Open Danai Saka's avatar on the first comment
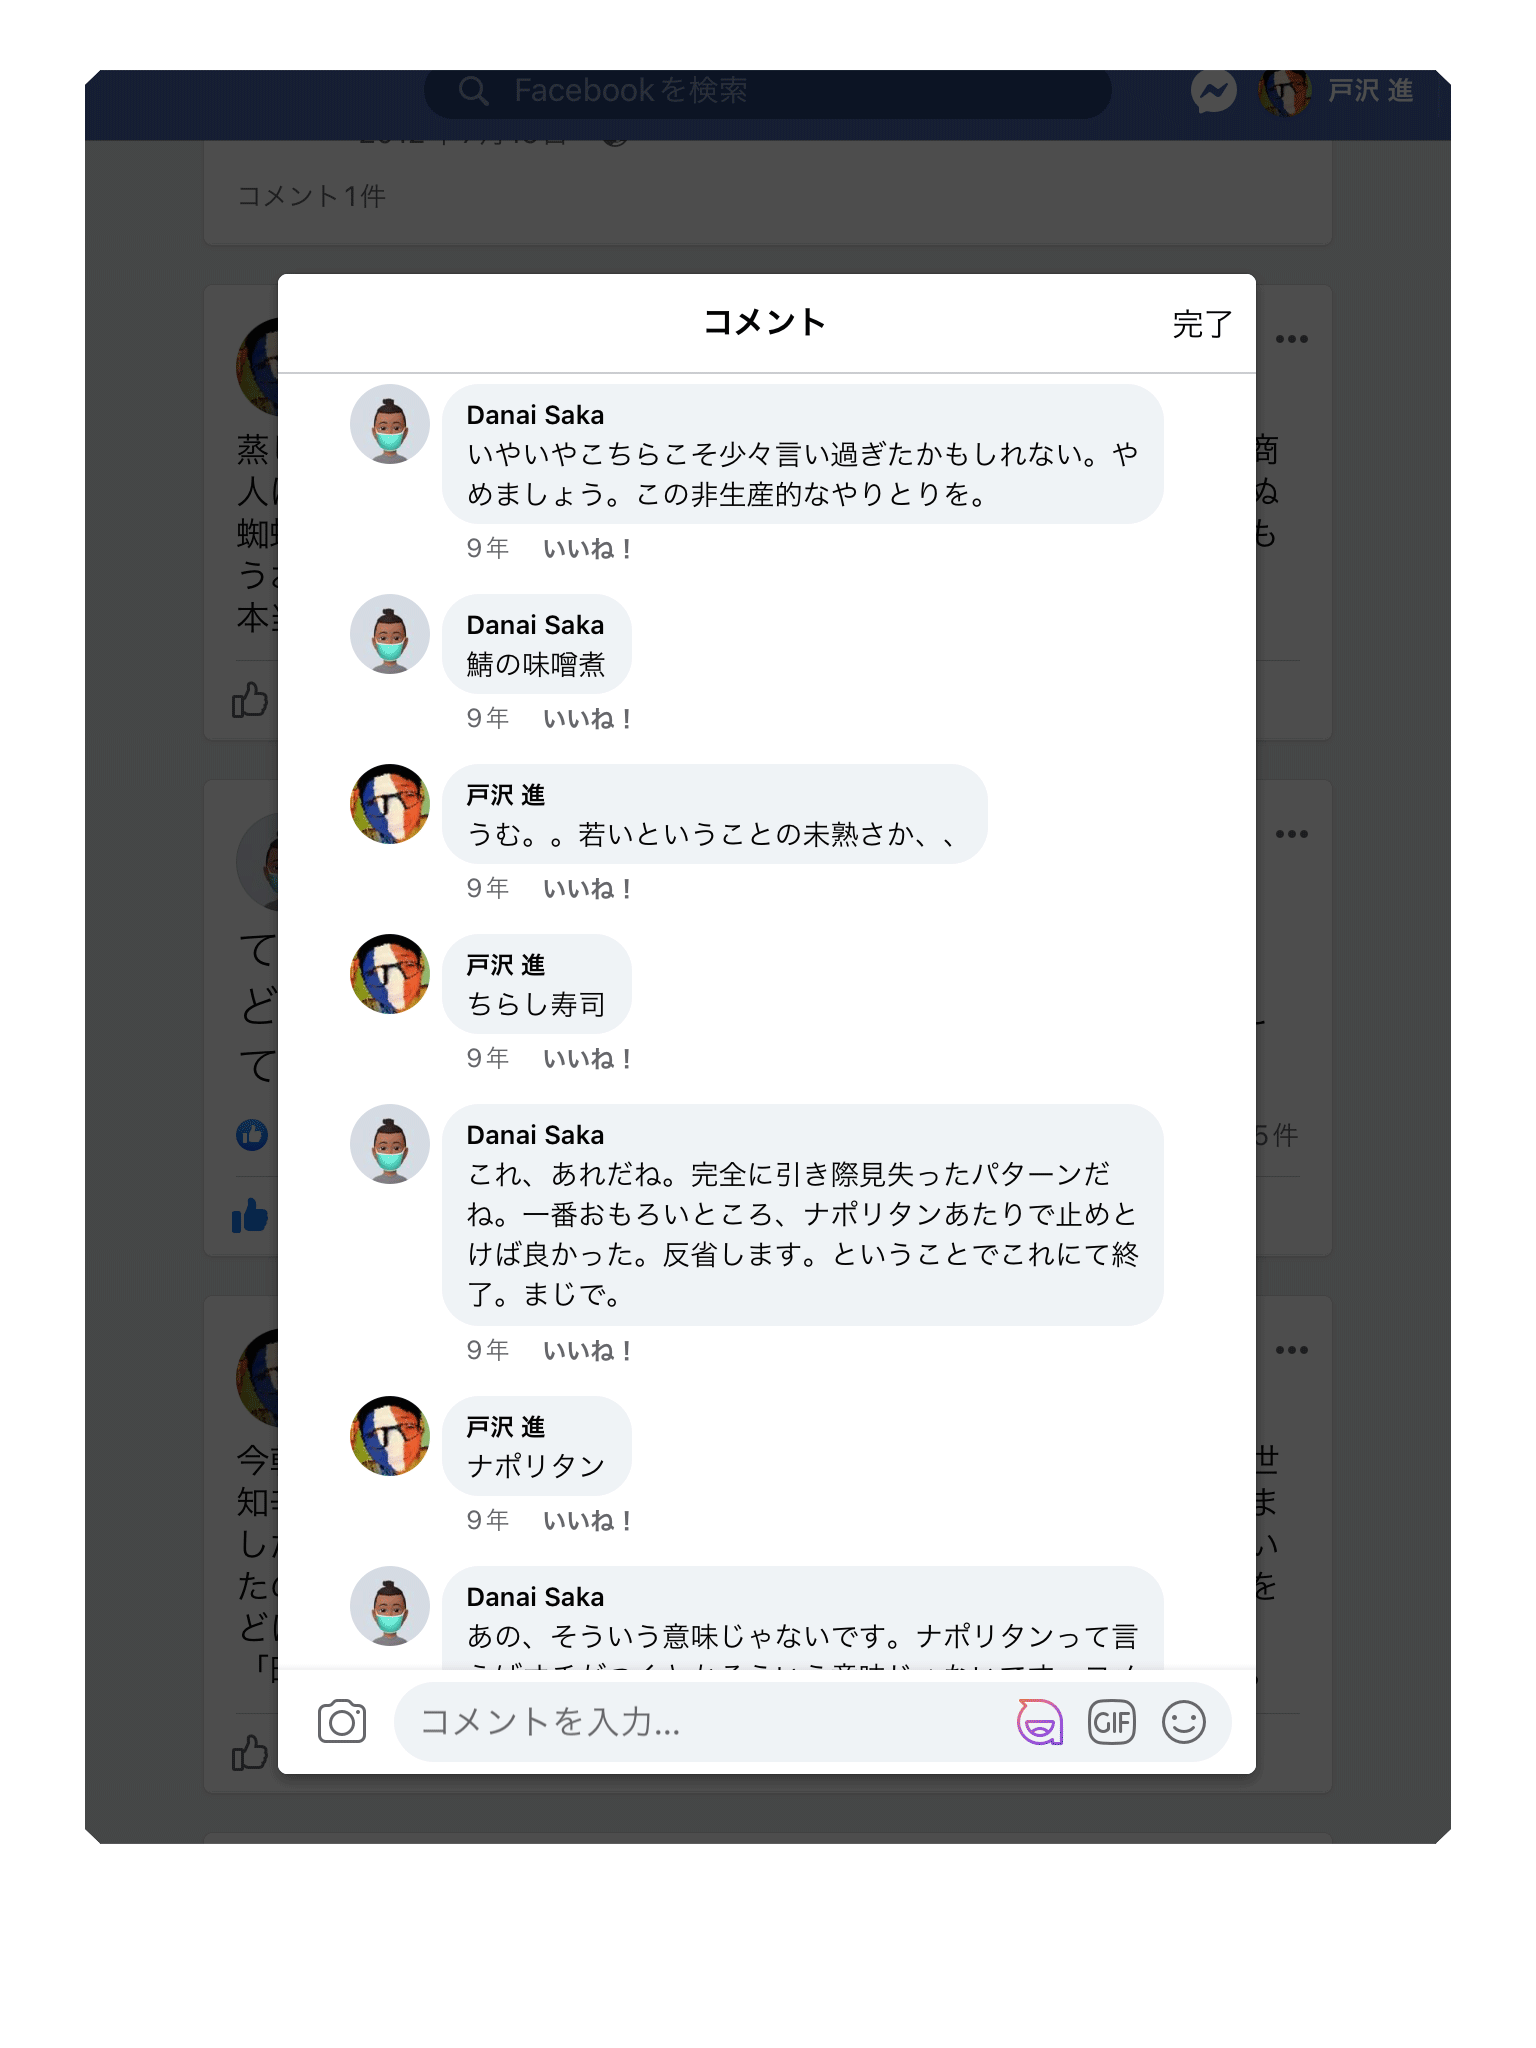Image resolution: width=1536 pixels, height=2048 pixels. click(390, 424)
